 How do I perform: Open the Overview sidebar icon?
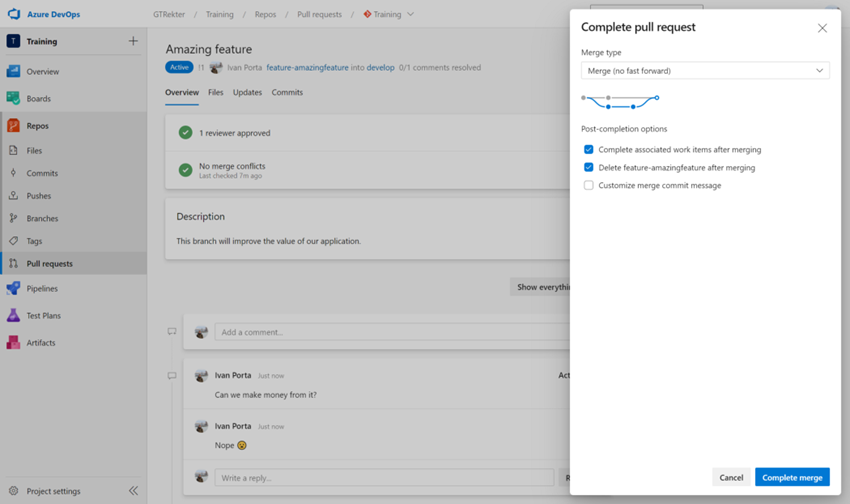tap(14, 71)
